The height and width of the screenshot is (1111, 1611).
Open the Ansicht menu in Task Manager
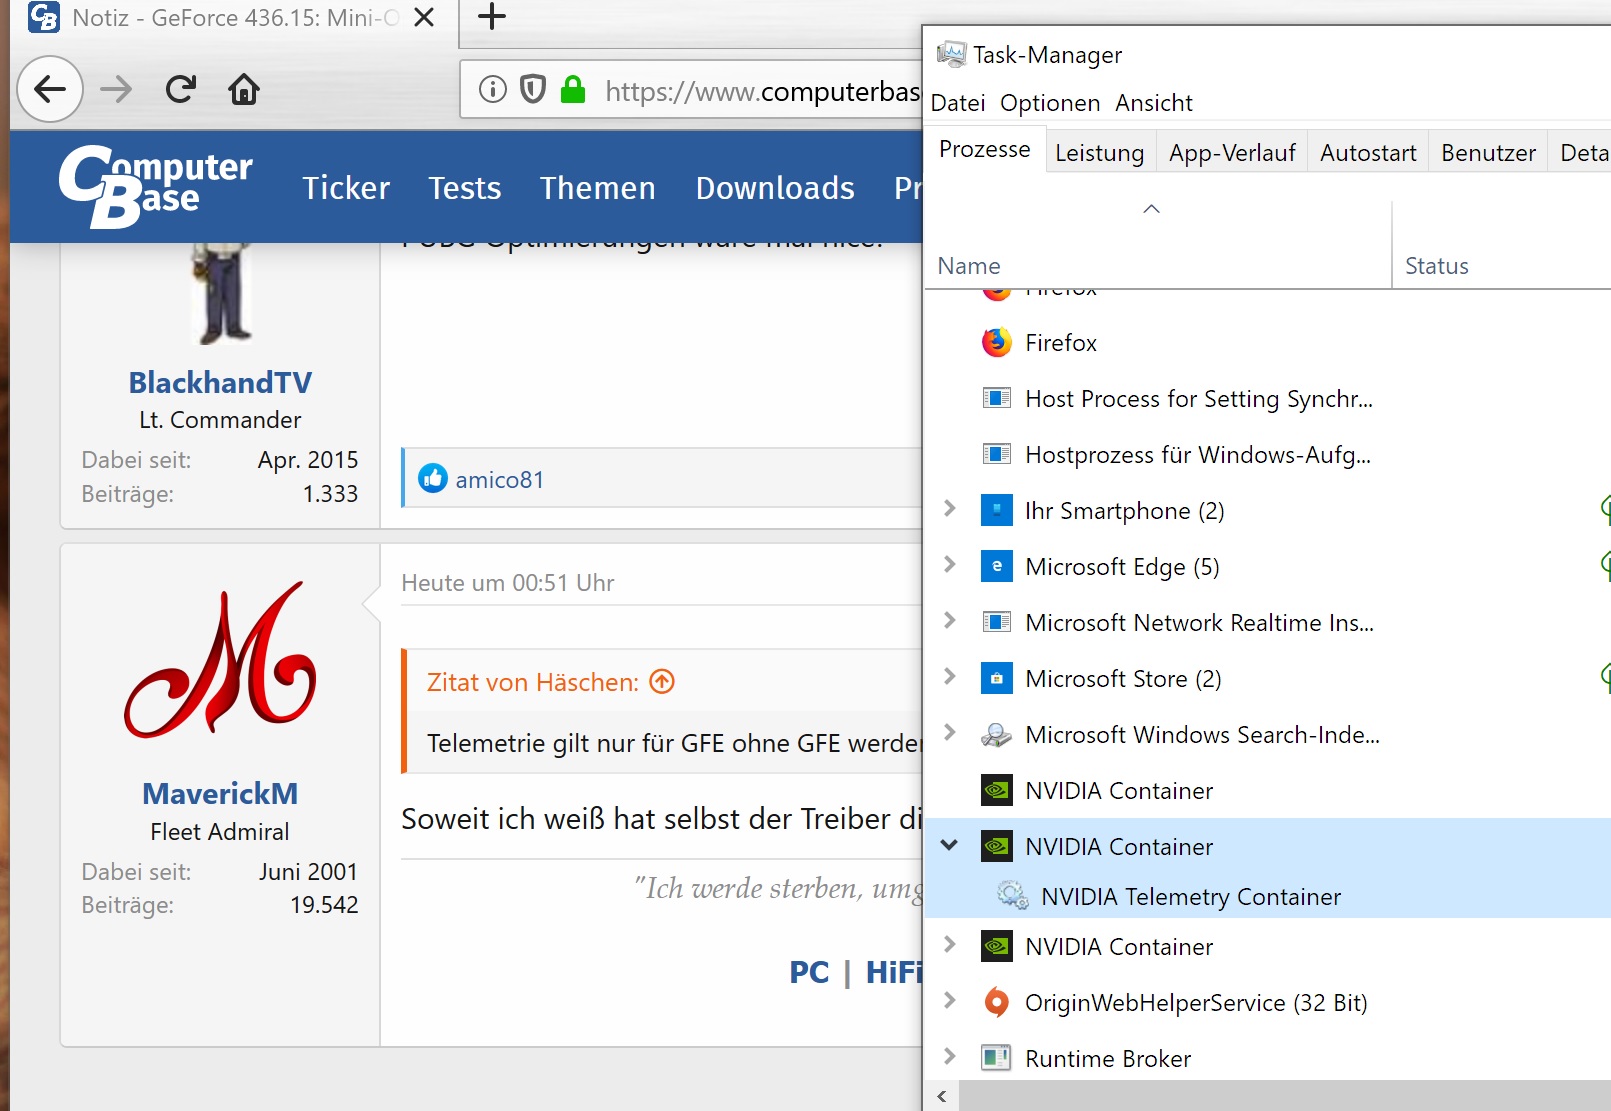1154,103
